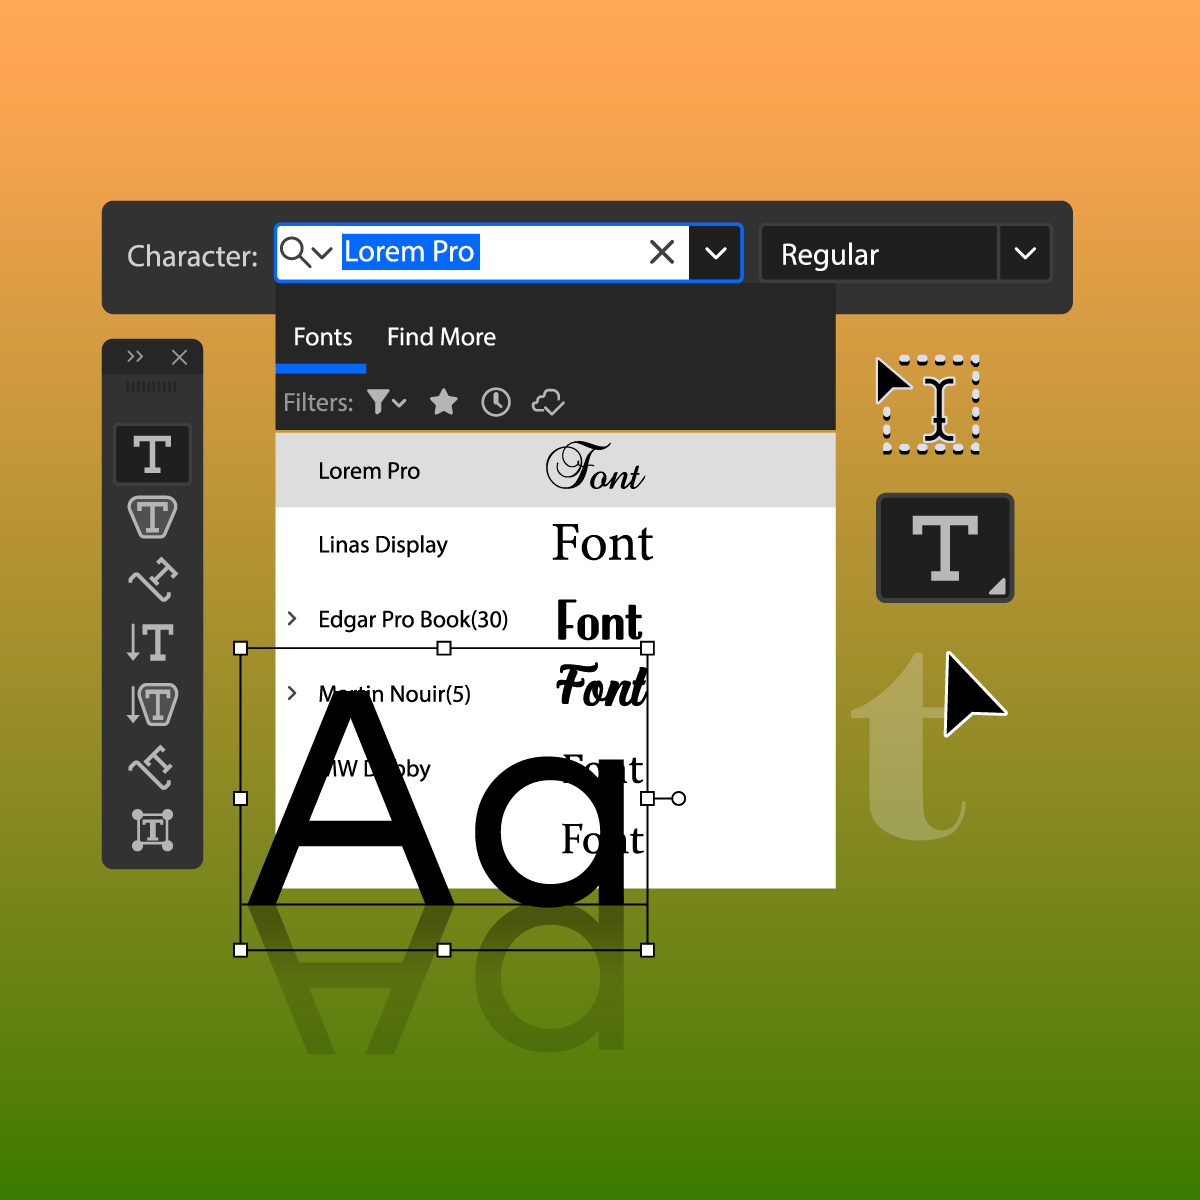Switch to the Find More tab
Screen dimensions: 1200x1200
pyautogui.click(x=441, y=337)
